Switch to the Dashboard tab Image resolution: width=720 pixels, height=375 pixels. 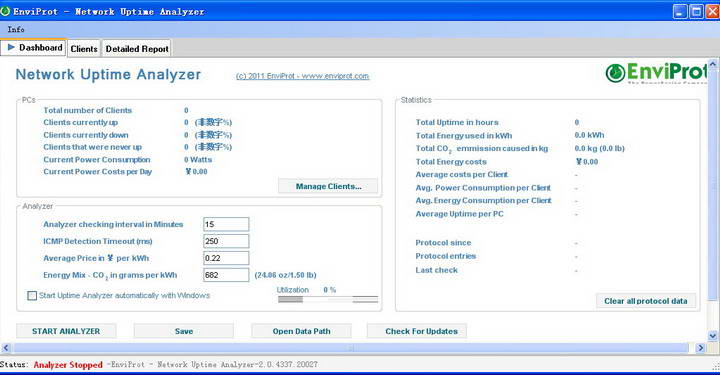click(33, 48)
